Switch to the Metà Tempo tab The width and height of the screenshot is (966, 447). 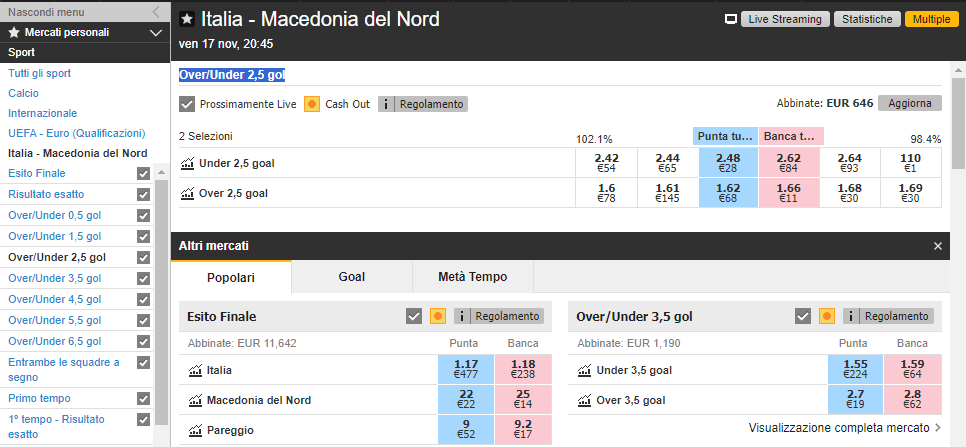pos(473,277)
